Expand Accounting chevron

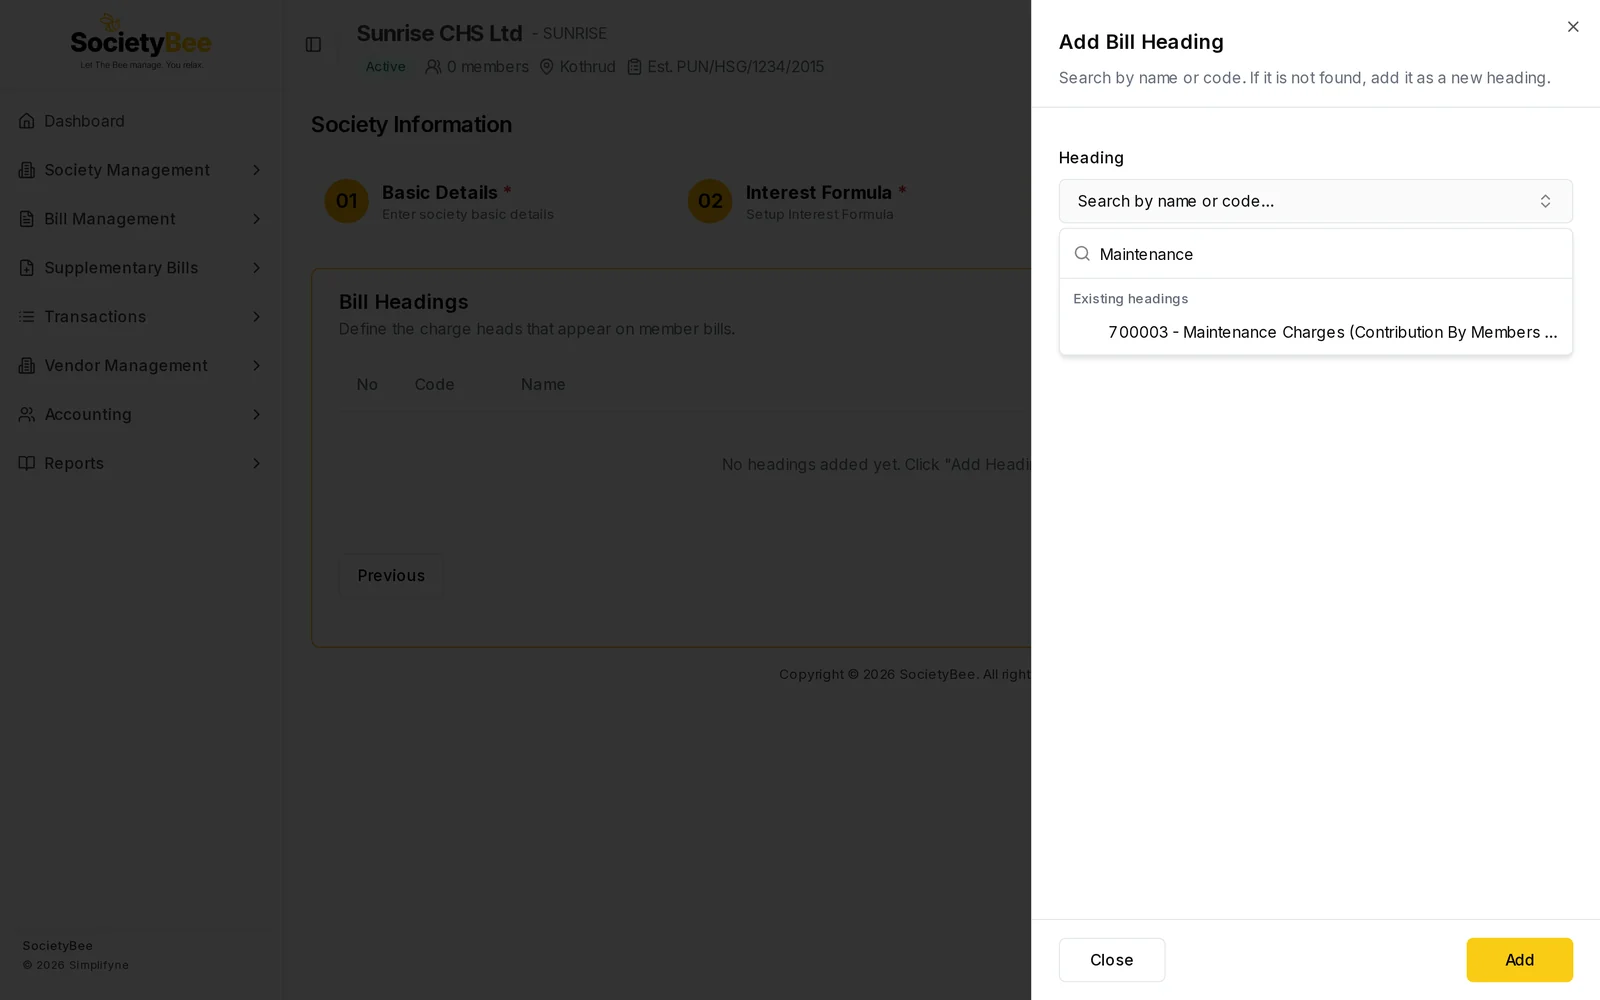point(256,415)
